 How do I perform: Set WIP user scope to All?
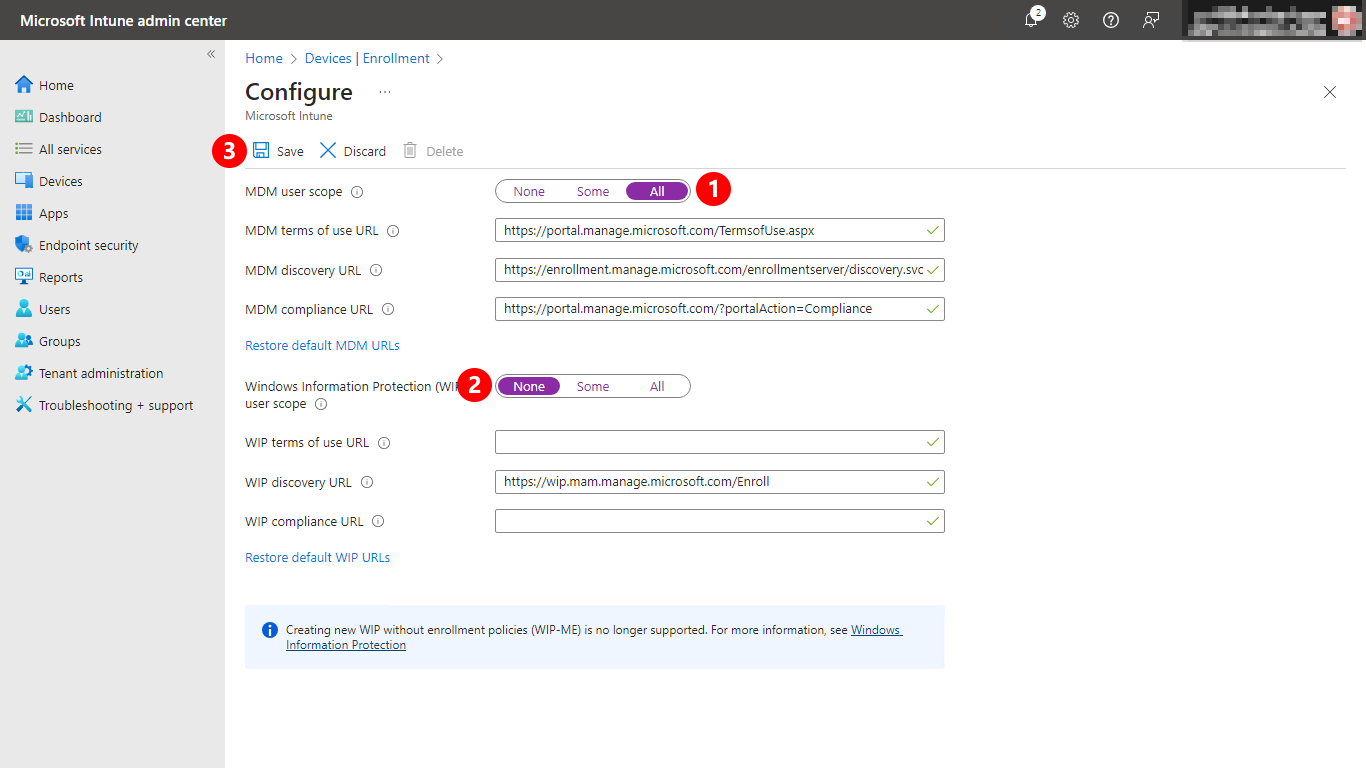click(657, 386)
